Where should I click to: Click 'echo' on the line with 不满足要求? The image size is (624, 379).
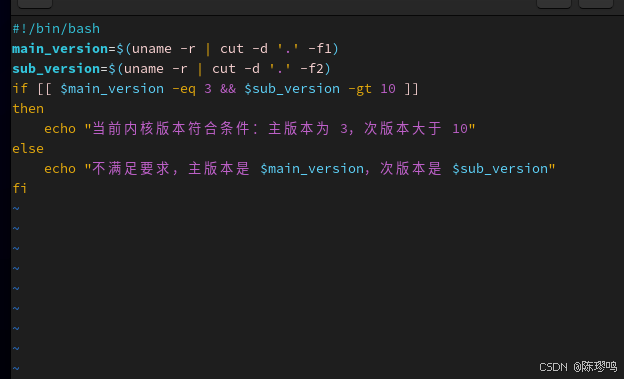(60, 169)
